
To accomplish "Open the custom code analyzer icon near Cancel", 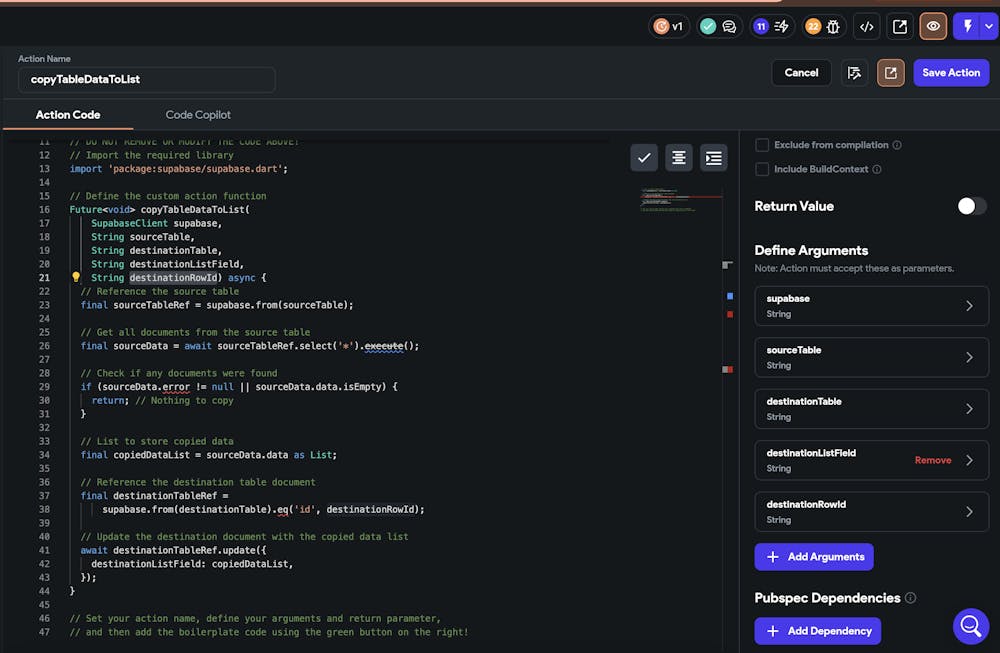I will (x=853, y=73).
